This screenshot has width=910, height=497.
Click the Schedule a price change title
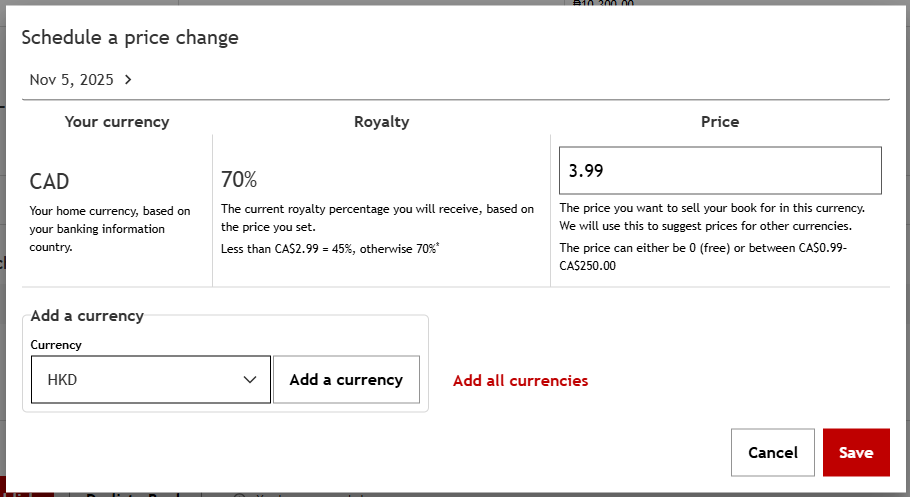[x=130, y=38]
